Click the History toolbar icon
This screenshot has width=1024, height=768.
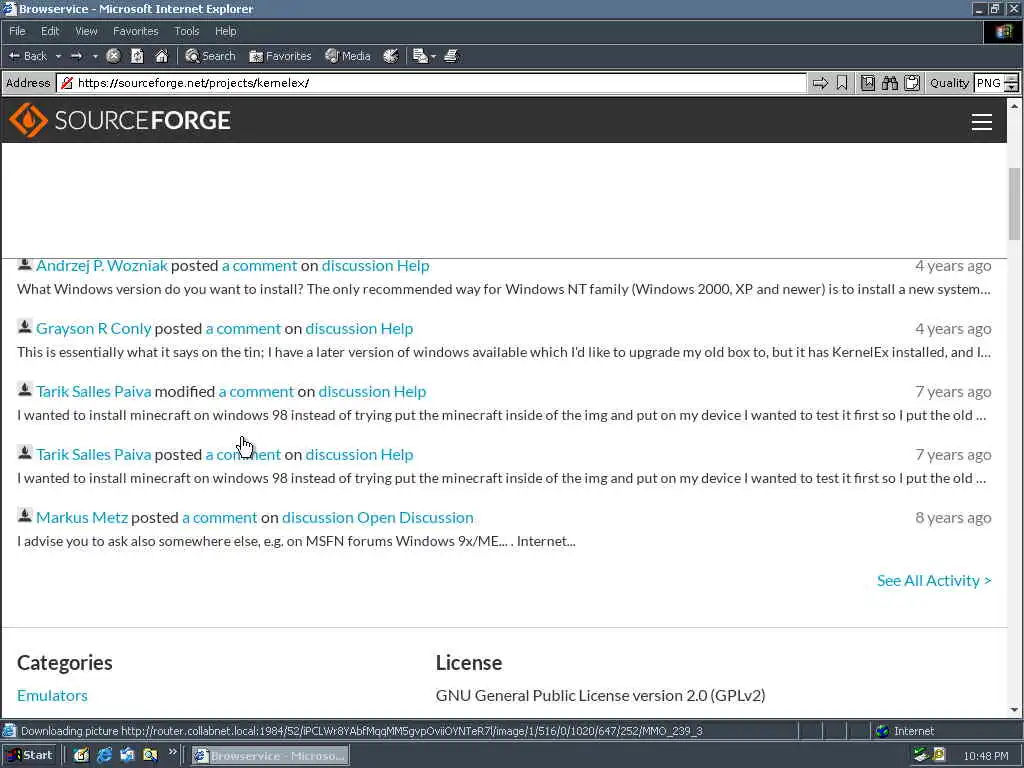[391, 56]
